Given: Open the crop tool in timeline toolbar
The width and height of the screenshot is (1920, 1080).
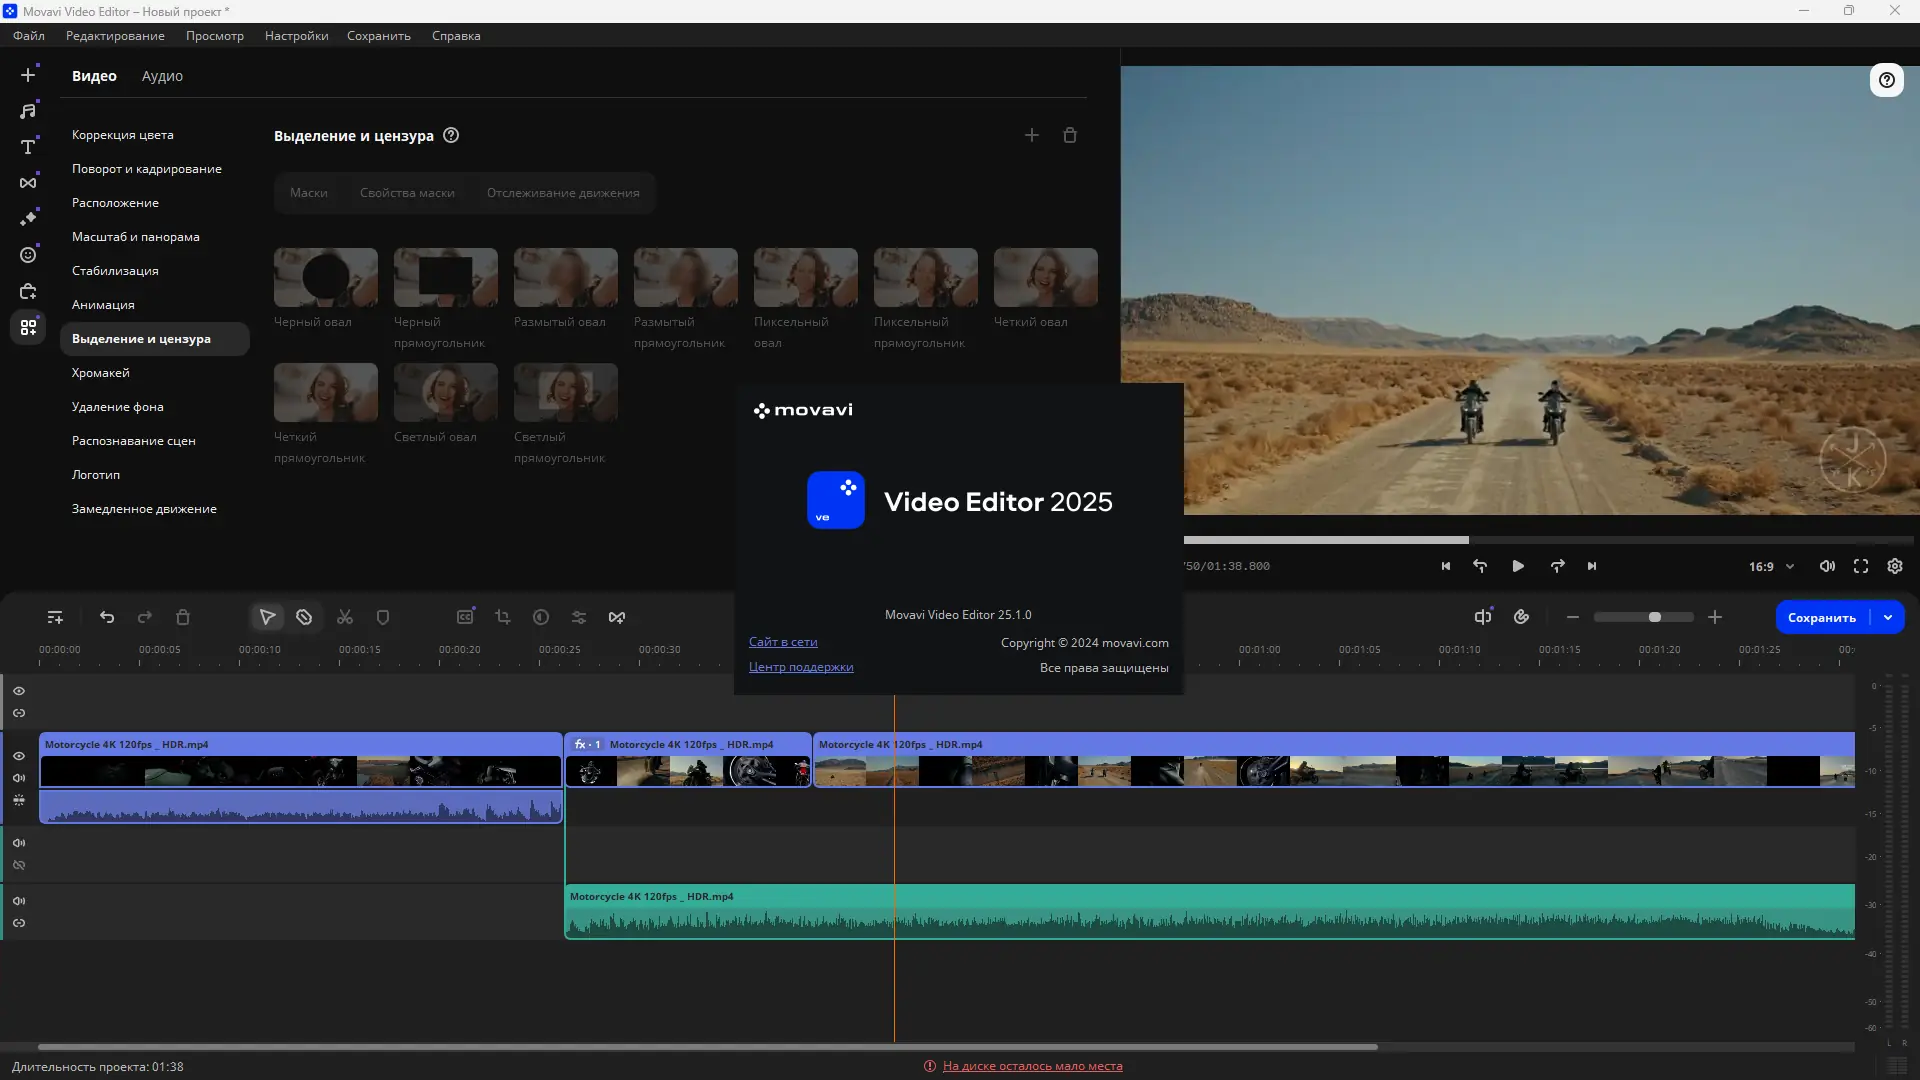Looking at the screenshot, I should (x=503, y=618).
